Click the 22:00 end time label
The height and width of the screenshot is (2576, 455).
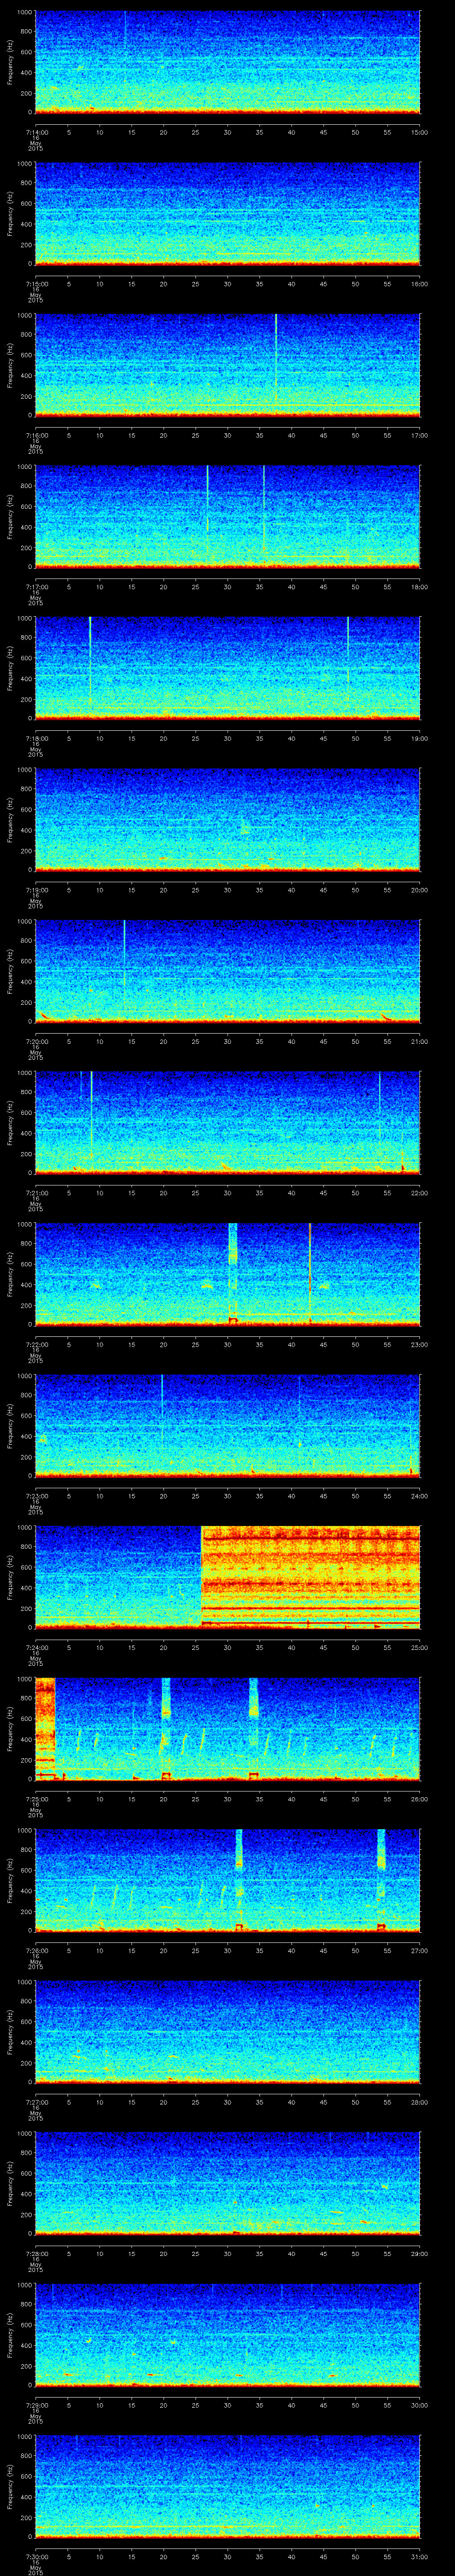pos(420,1193)
